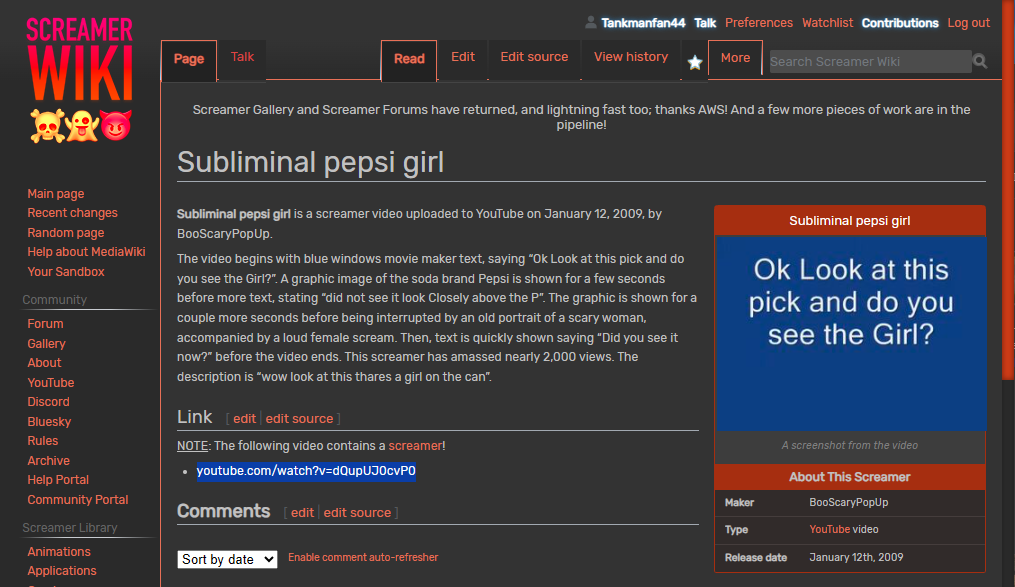1015x587 pixels.
Task: Open Preferences from the user menu
Action: (x=759, y=23)
